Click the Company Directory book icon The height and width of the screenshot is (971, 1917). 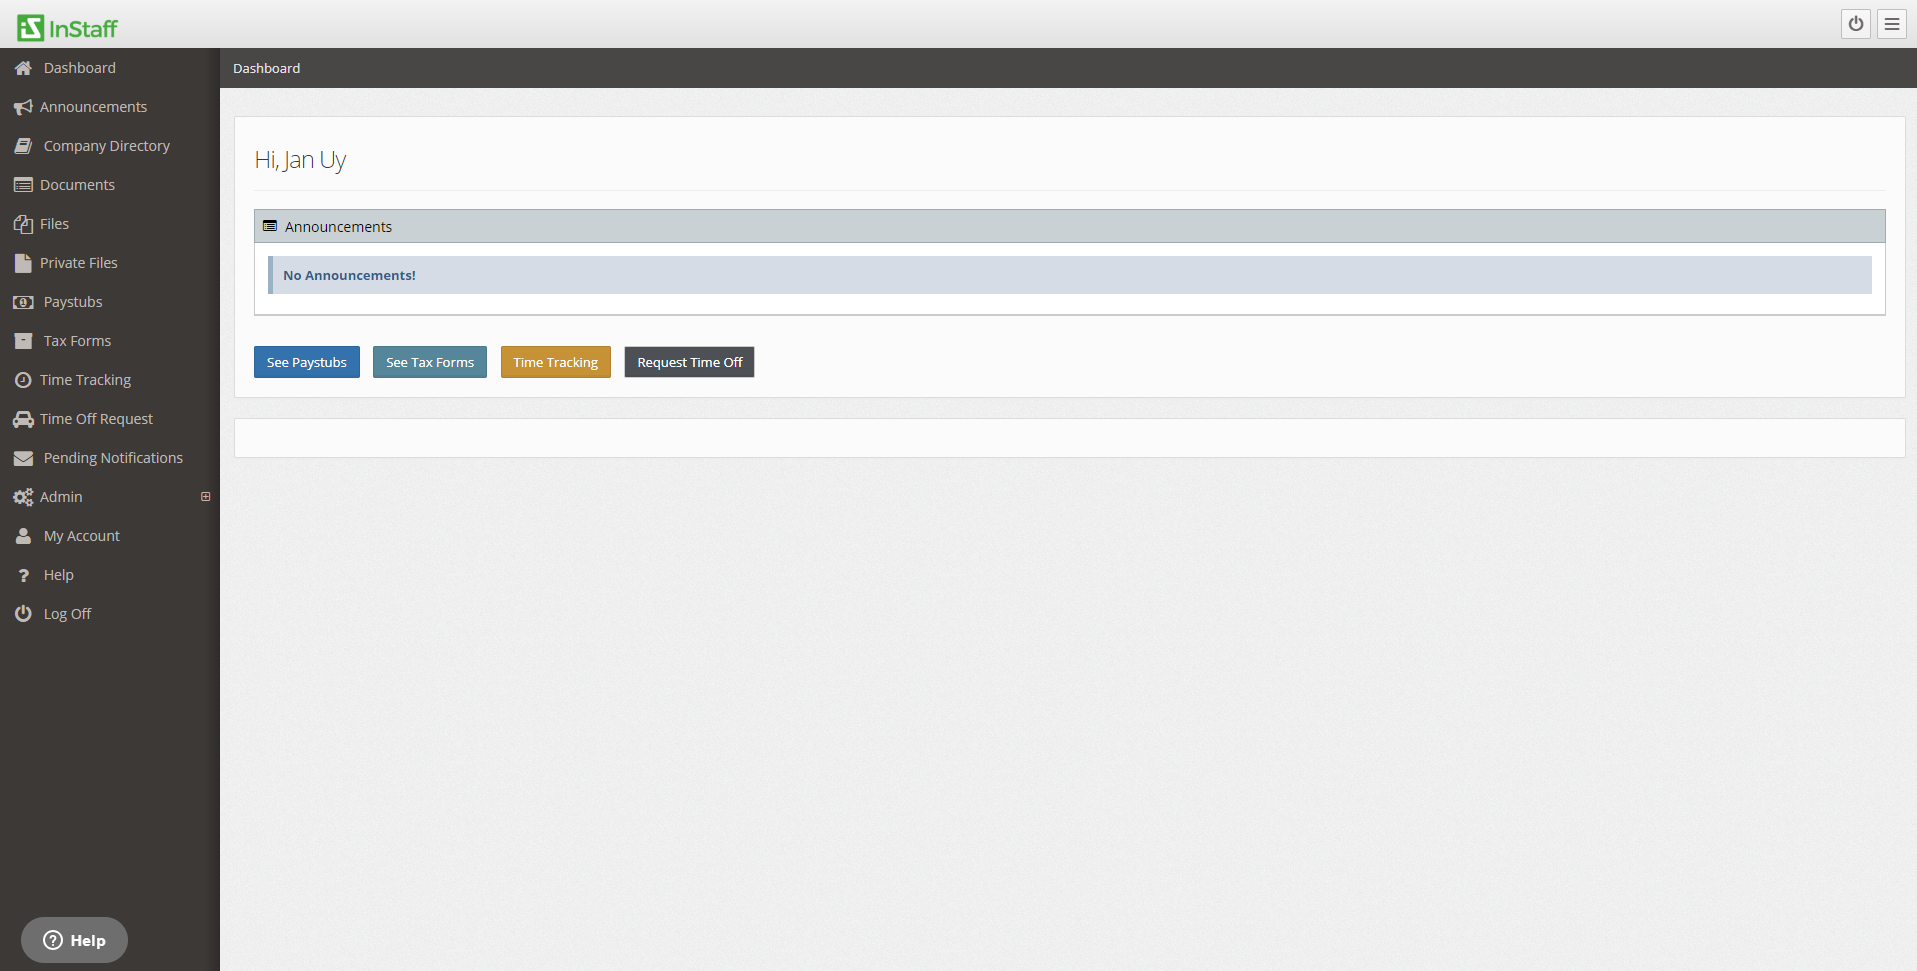click(x=22, y=145)
